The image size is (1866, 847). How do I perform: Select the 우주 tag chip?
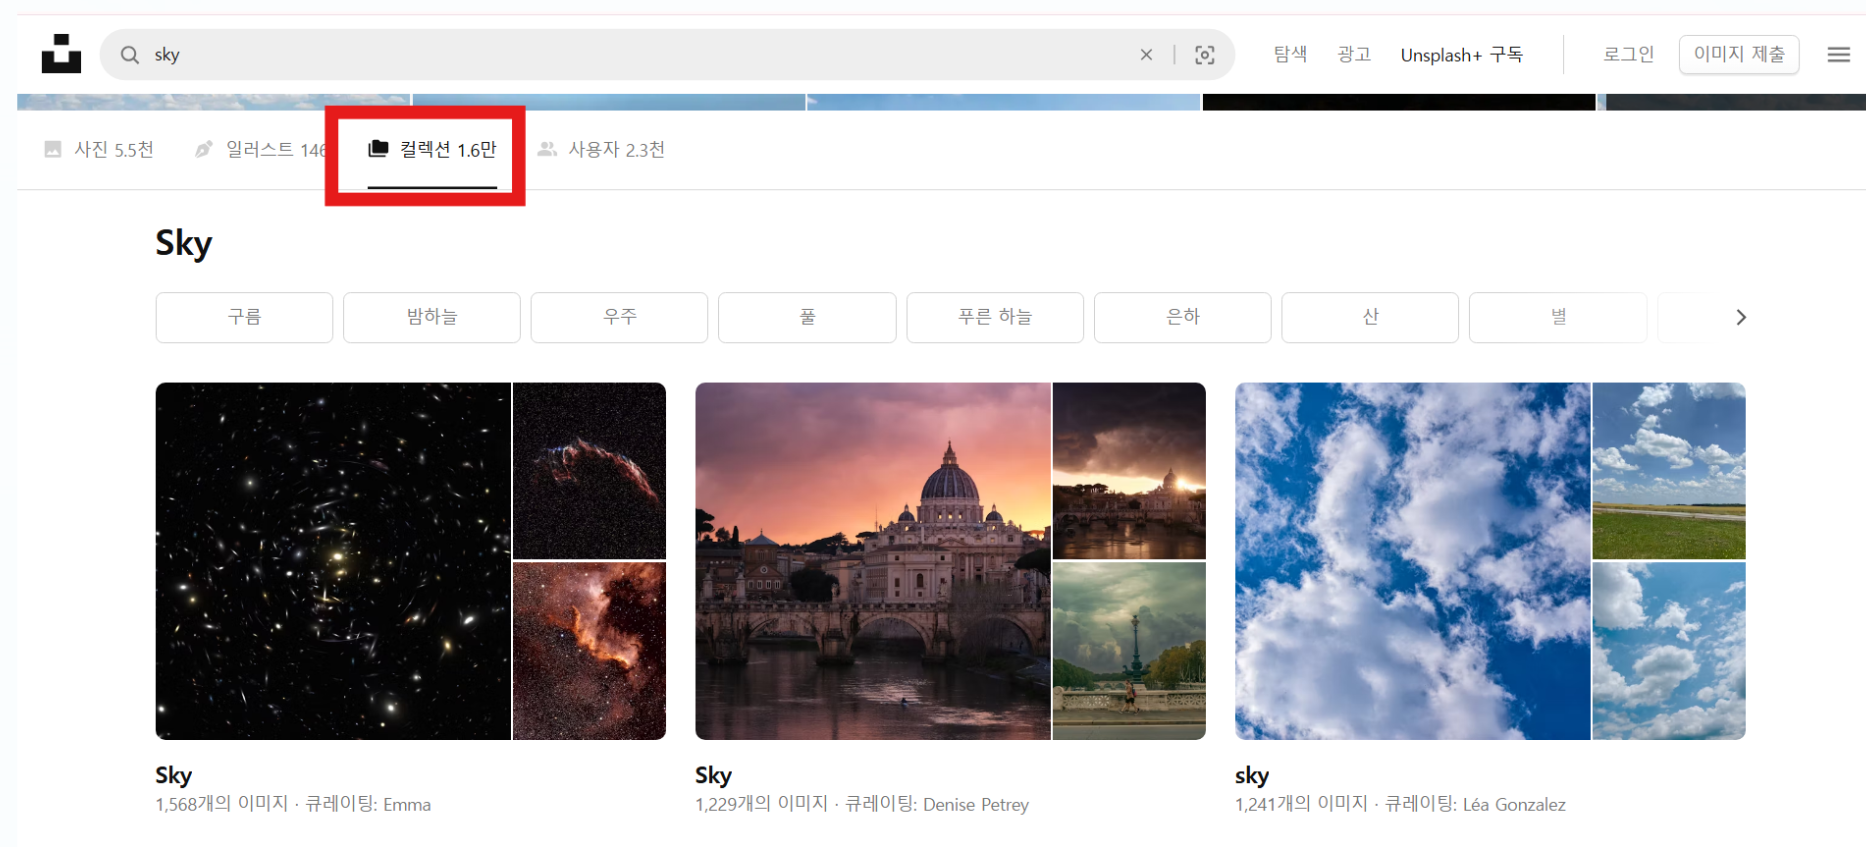(619, 317)
